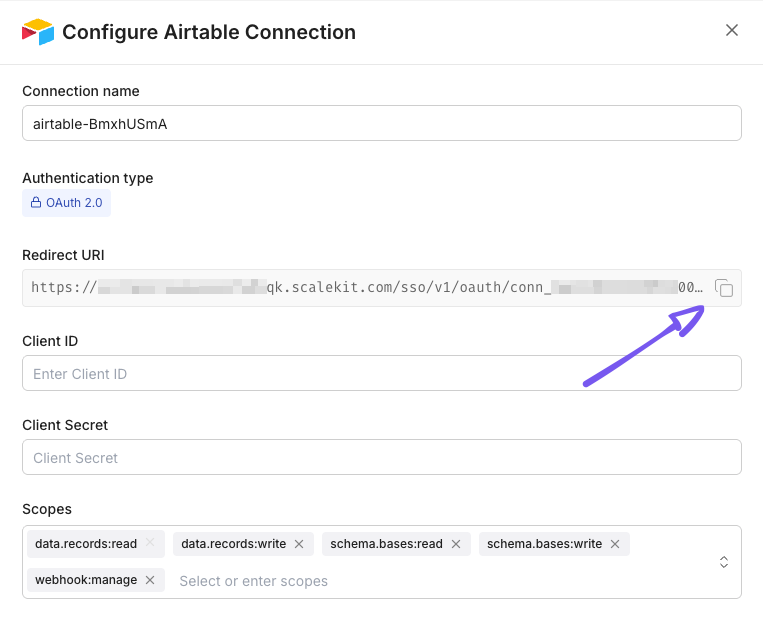Remove the data.records:read scope

coord(150,542)
